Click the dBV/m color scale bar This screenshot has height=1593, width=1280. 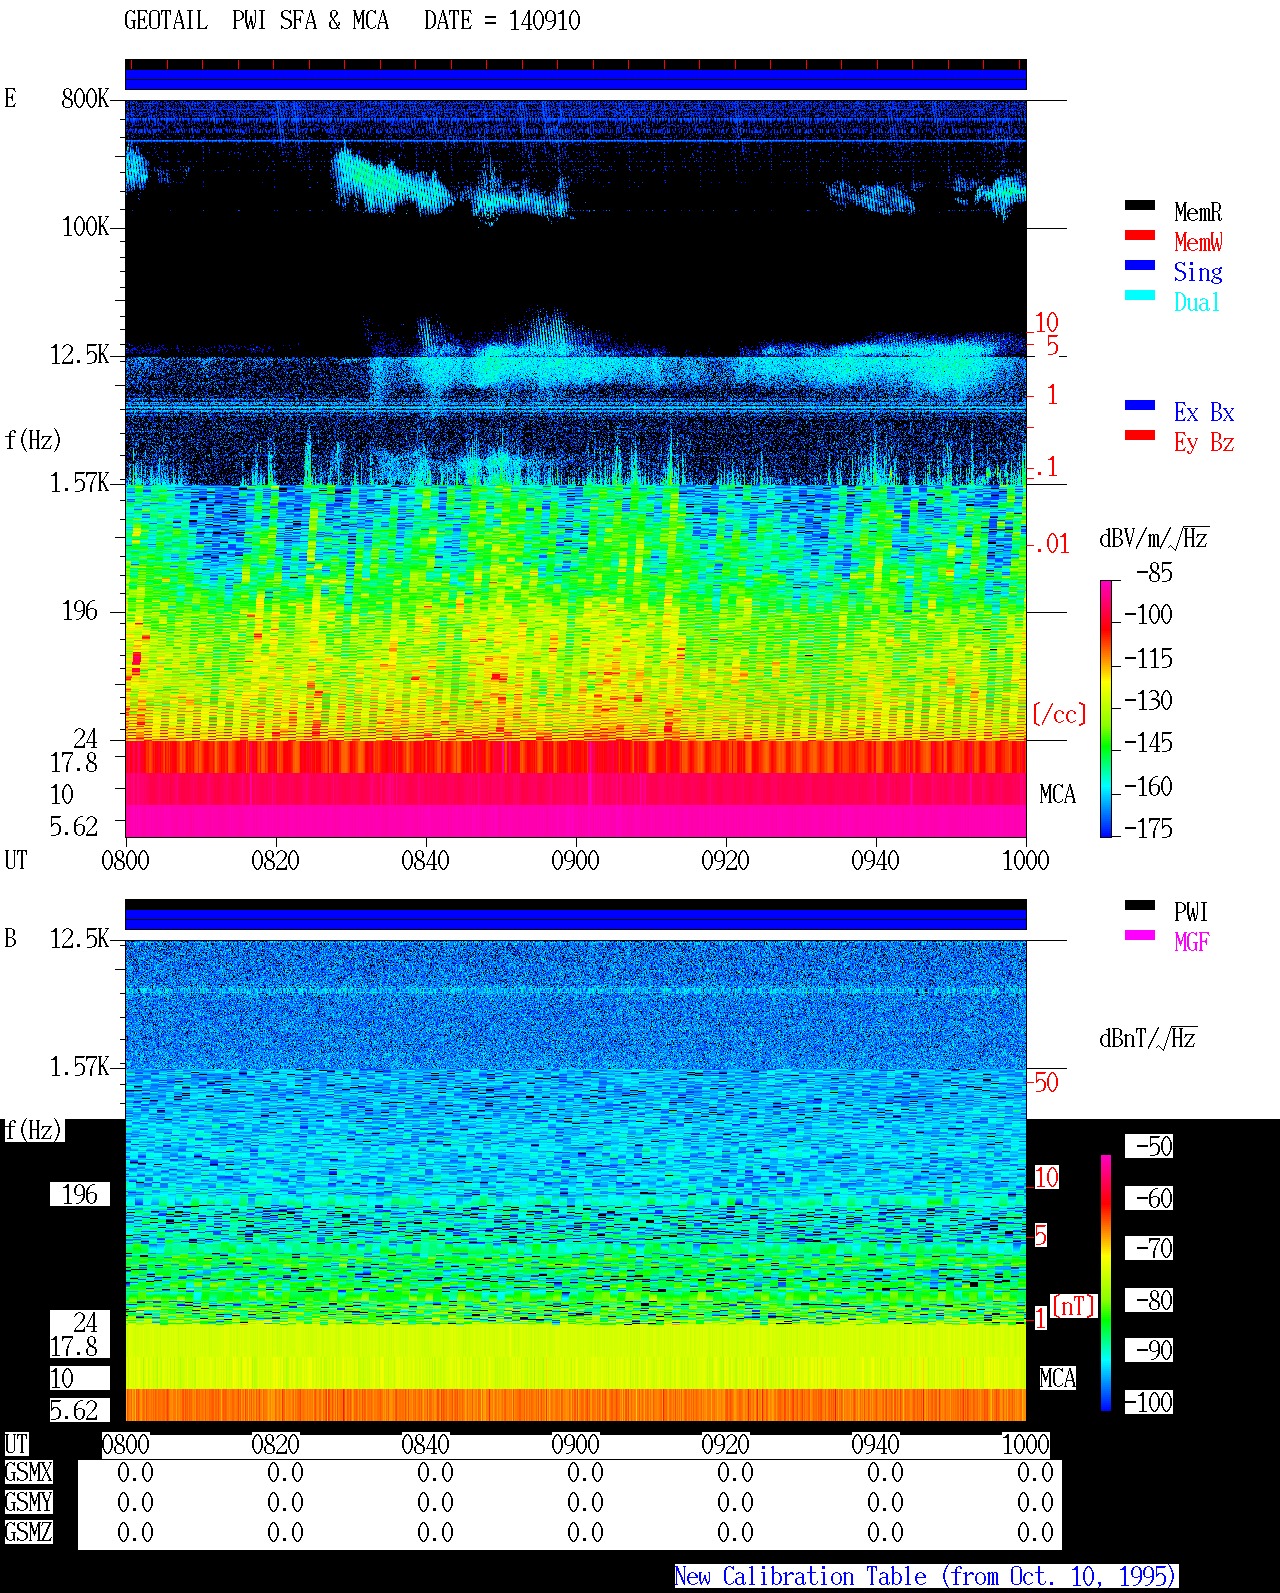point(1106,708)
